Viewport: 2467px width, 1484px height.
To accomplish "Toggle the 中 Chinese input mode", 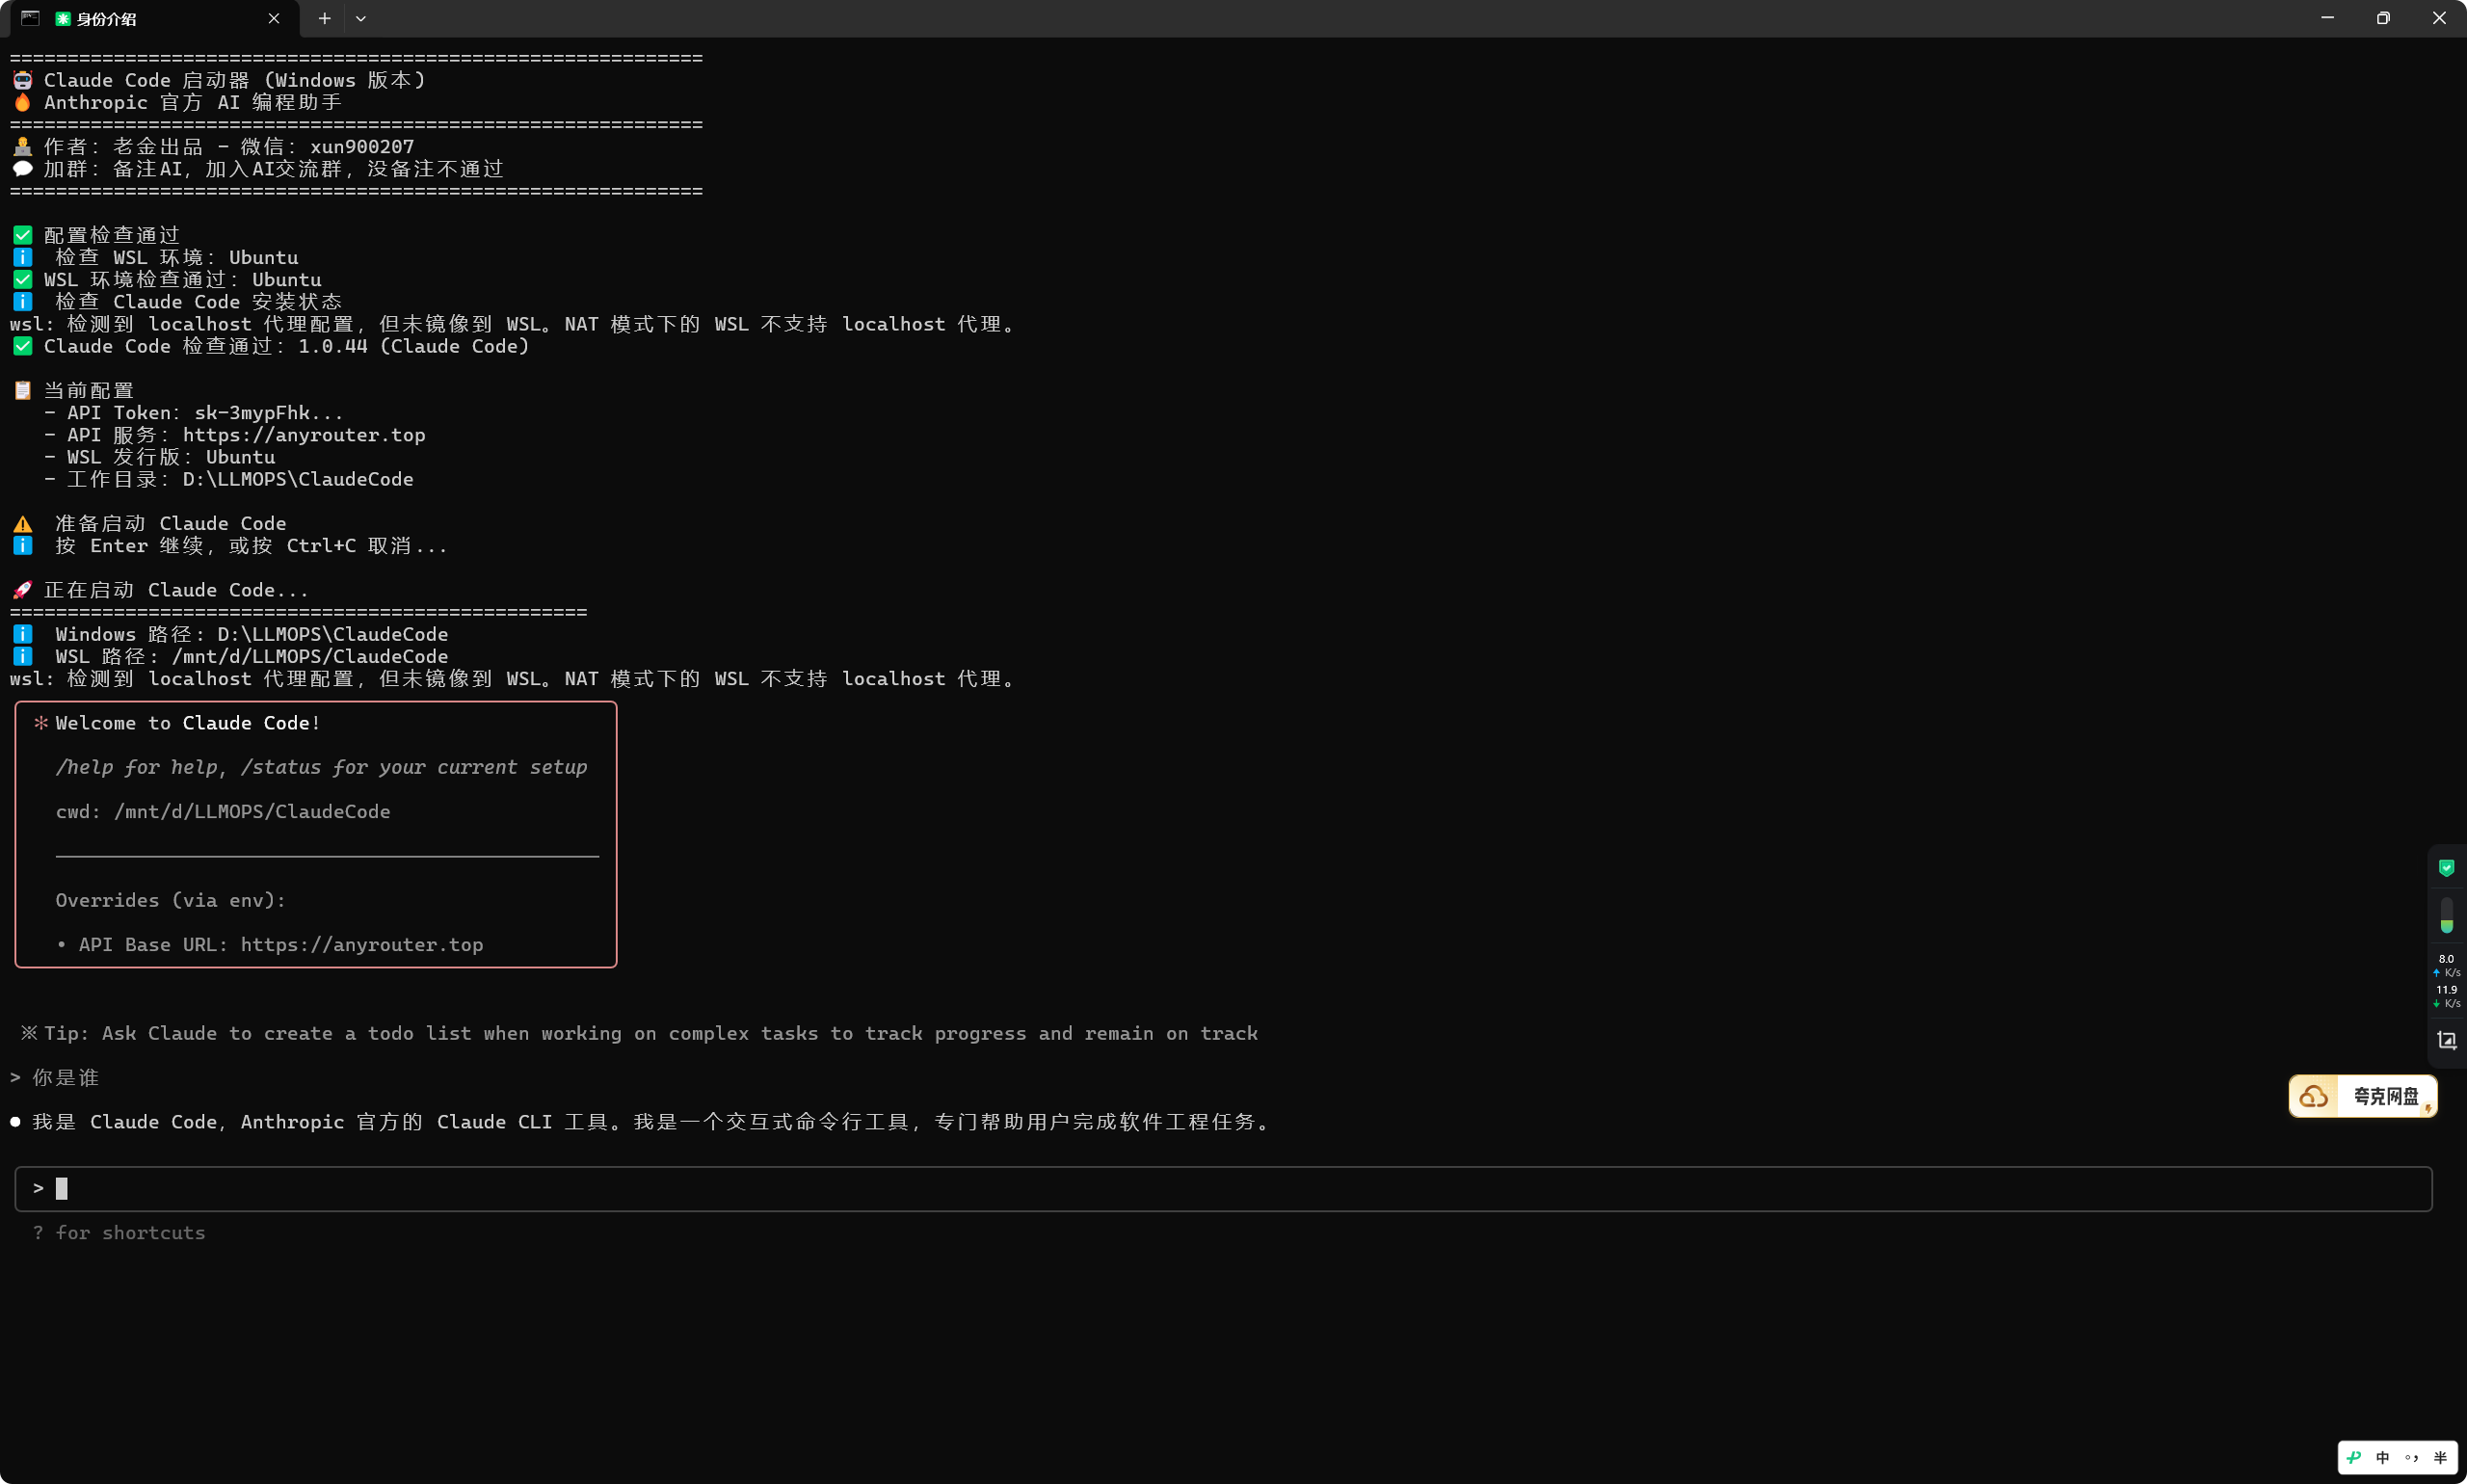I will [2383, 1457].
